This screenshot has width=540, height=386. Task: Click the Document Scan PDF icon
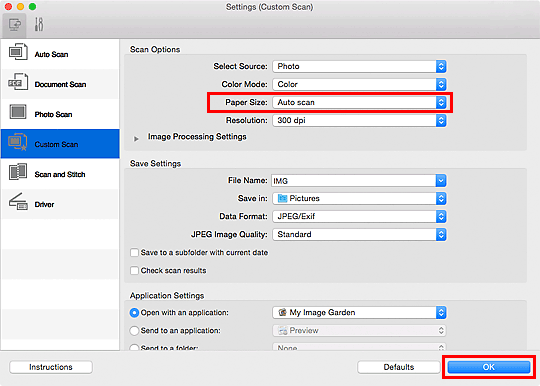[x=18, y=82]
